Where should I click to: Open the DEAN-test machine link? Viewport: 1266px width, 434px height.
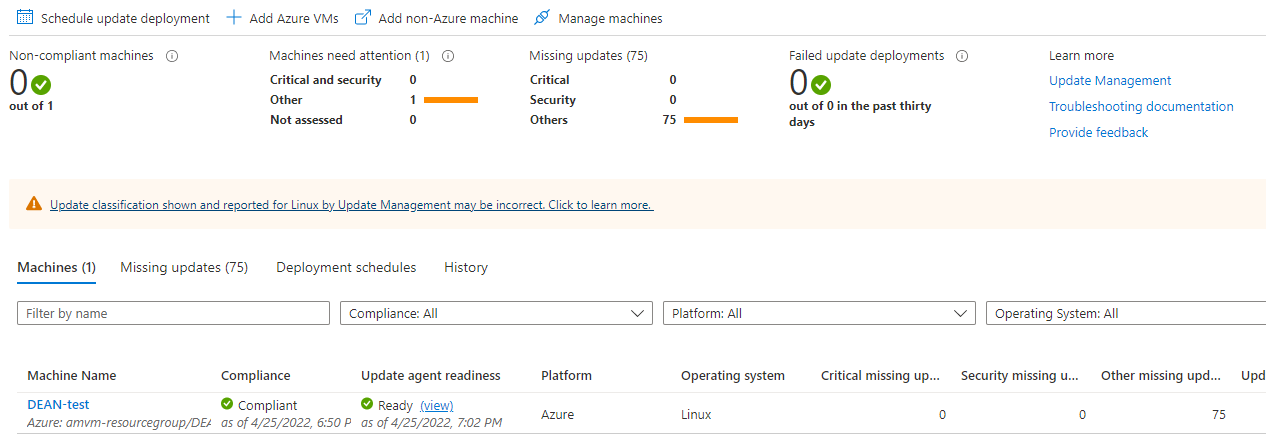point(58,404)
